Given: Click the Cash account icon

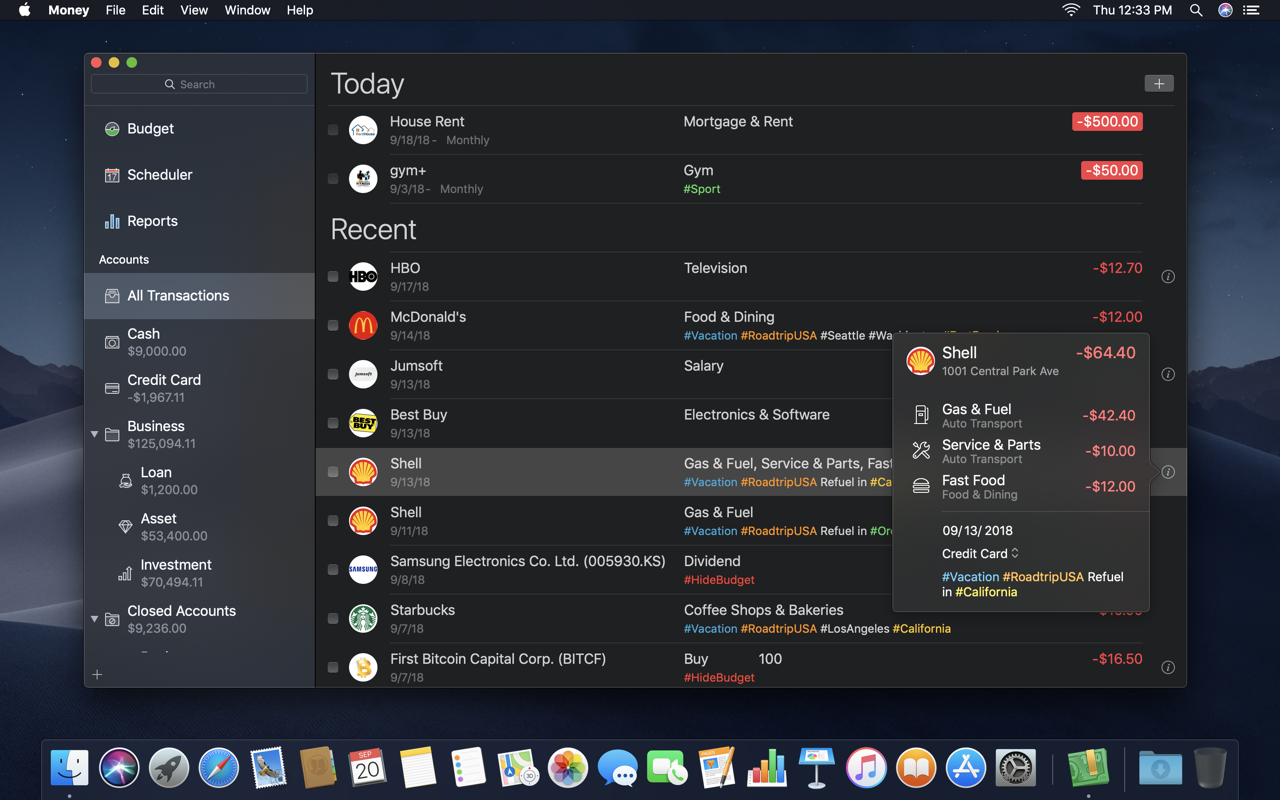Looking at the screenshot, I should pyautogui.click(x=112, y=342).
